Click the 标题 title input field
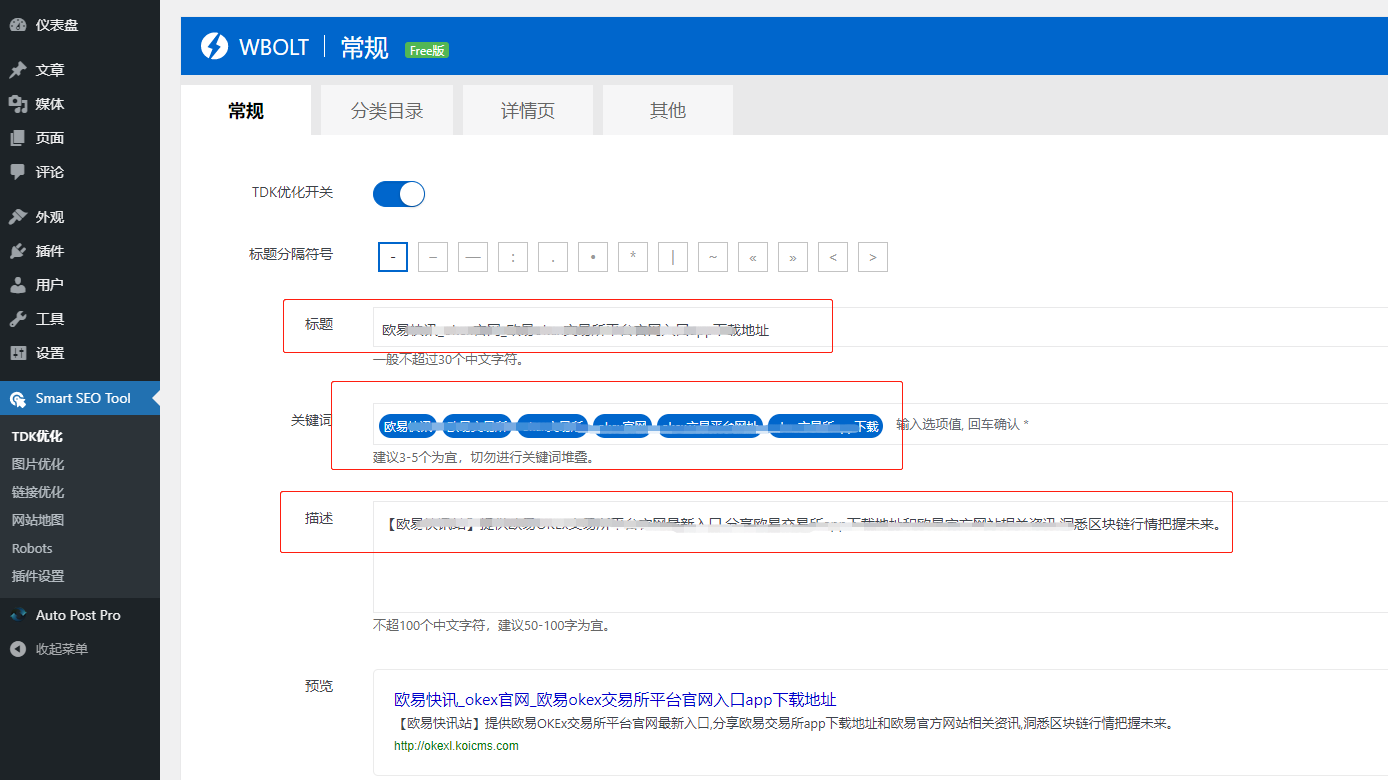The height and width of the screenshot is (780, 1388). pyautogui.click(x=880, y=328)
